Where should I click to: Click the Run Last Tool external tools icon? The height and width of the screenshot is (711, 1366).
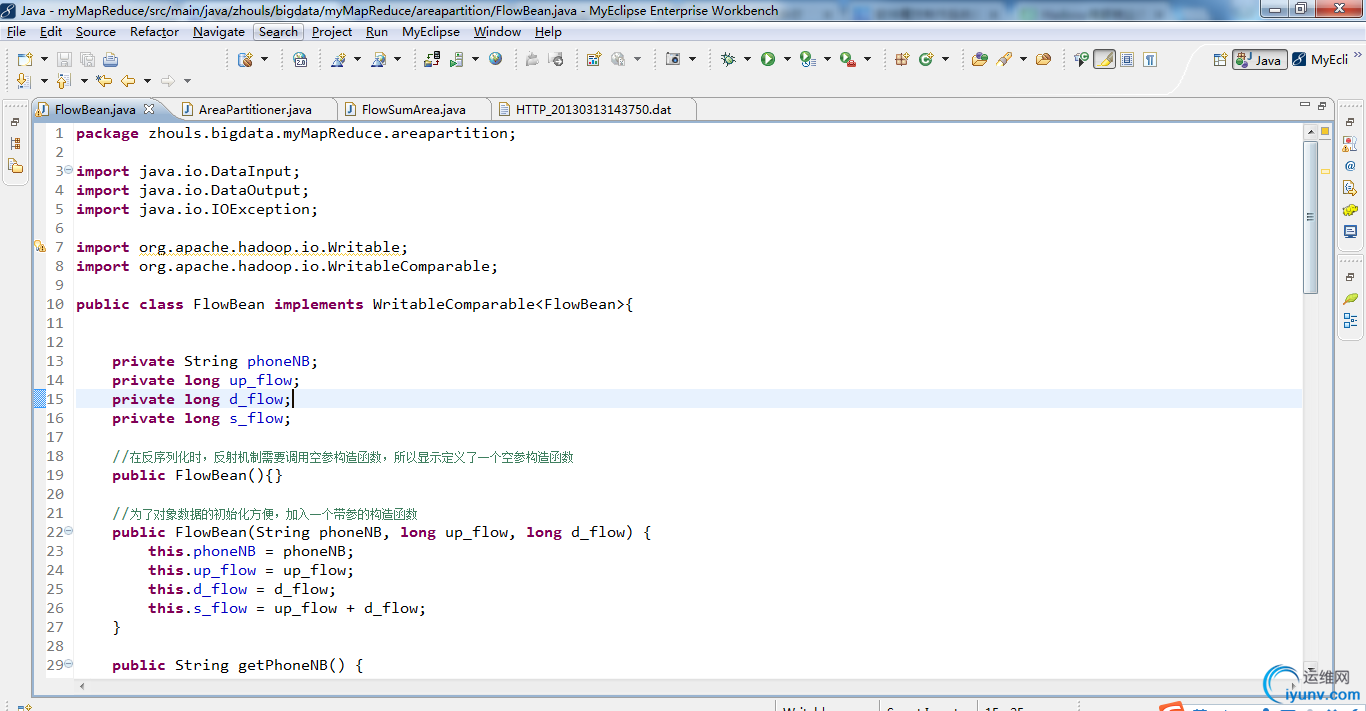click(848, 60)
